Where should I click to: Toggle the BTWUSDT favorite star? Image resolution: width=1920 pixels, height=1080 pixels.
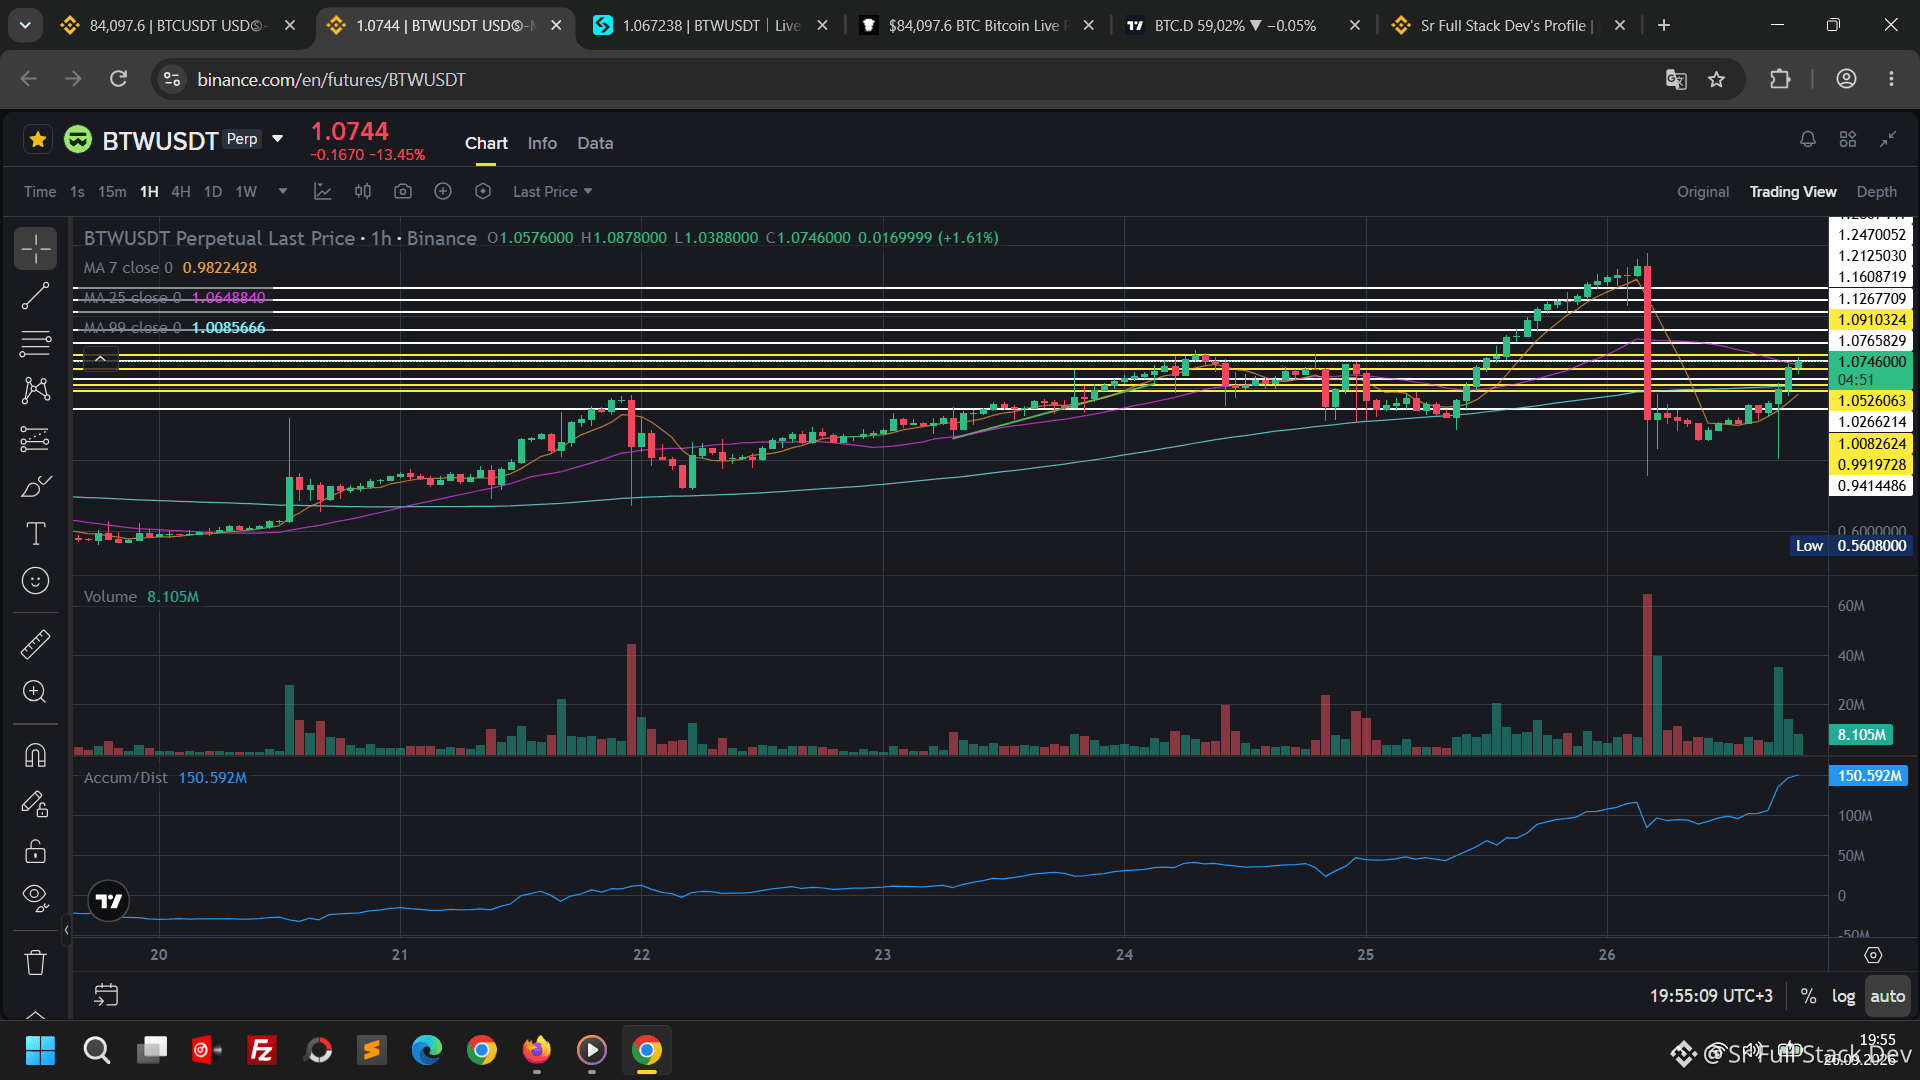(38, 140)
